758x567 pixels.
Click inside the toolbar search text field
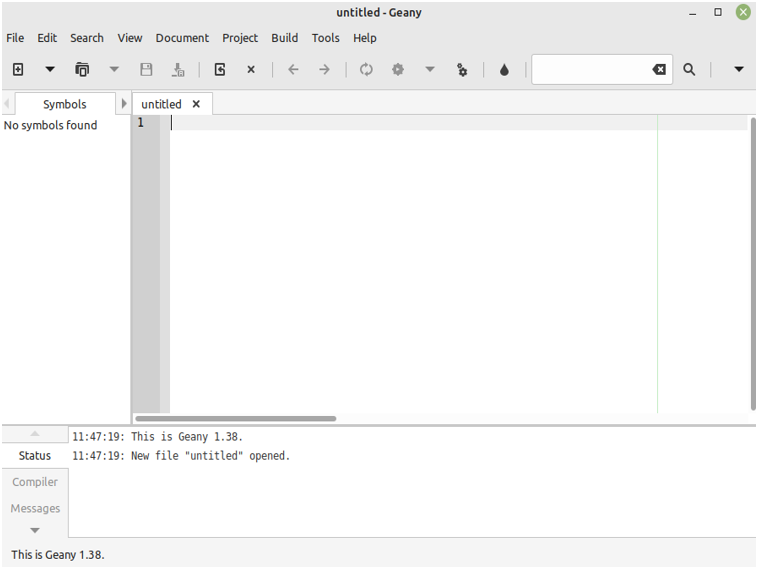coord(590,70)
